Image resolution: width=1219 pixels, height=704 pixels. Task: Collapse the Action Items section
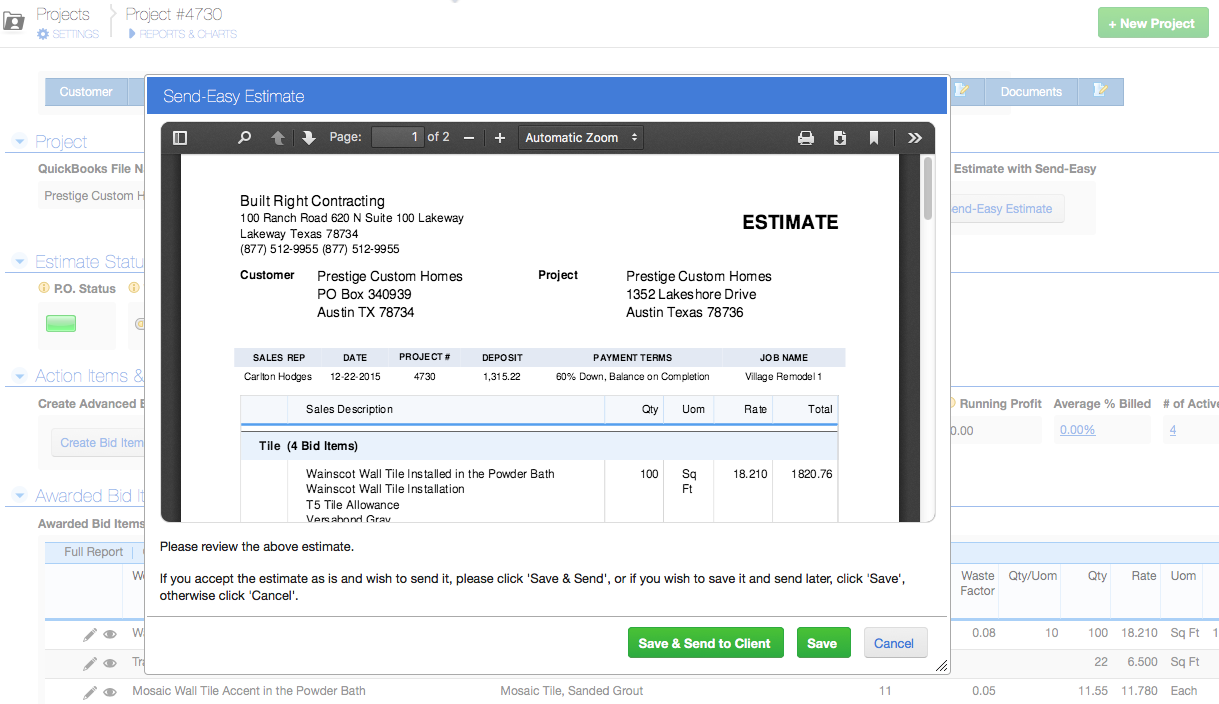pyautogui.click(x=19, y=376)
